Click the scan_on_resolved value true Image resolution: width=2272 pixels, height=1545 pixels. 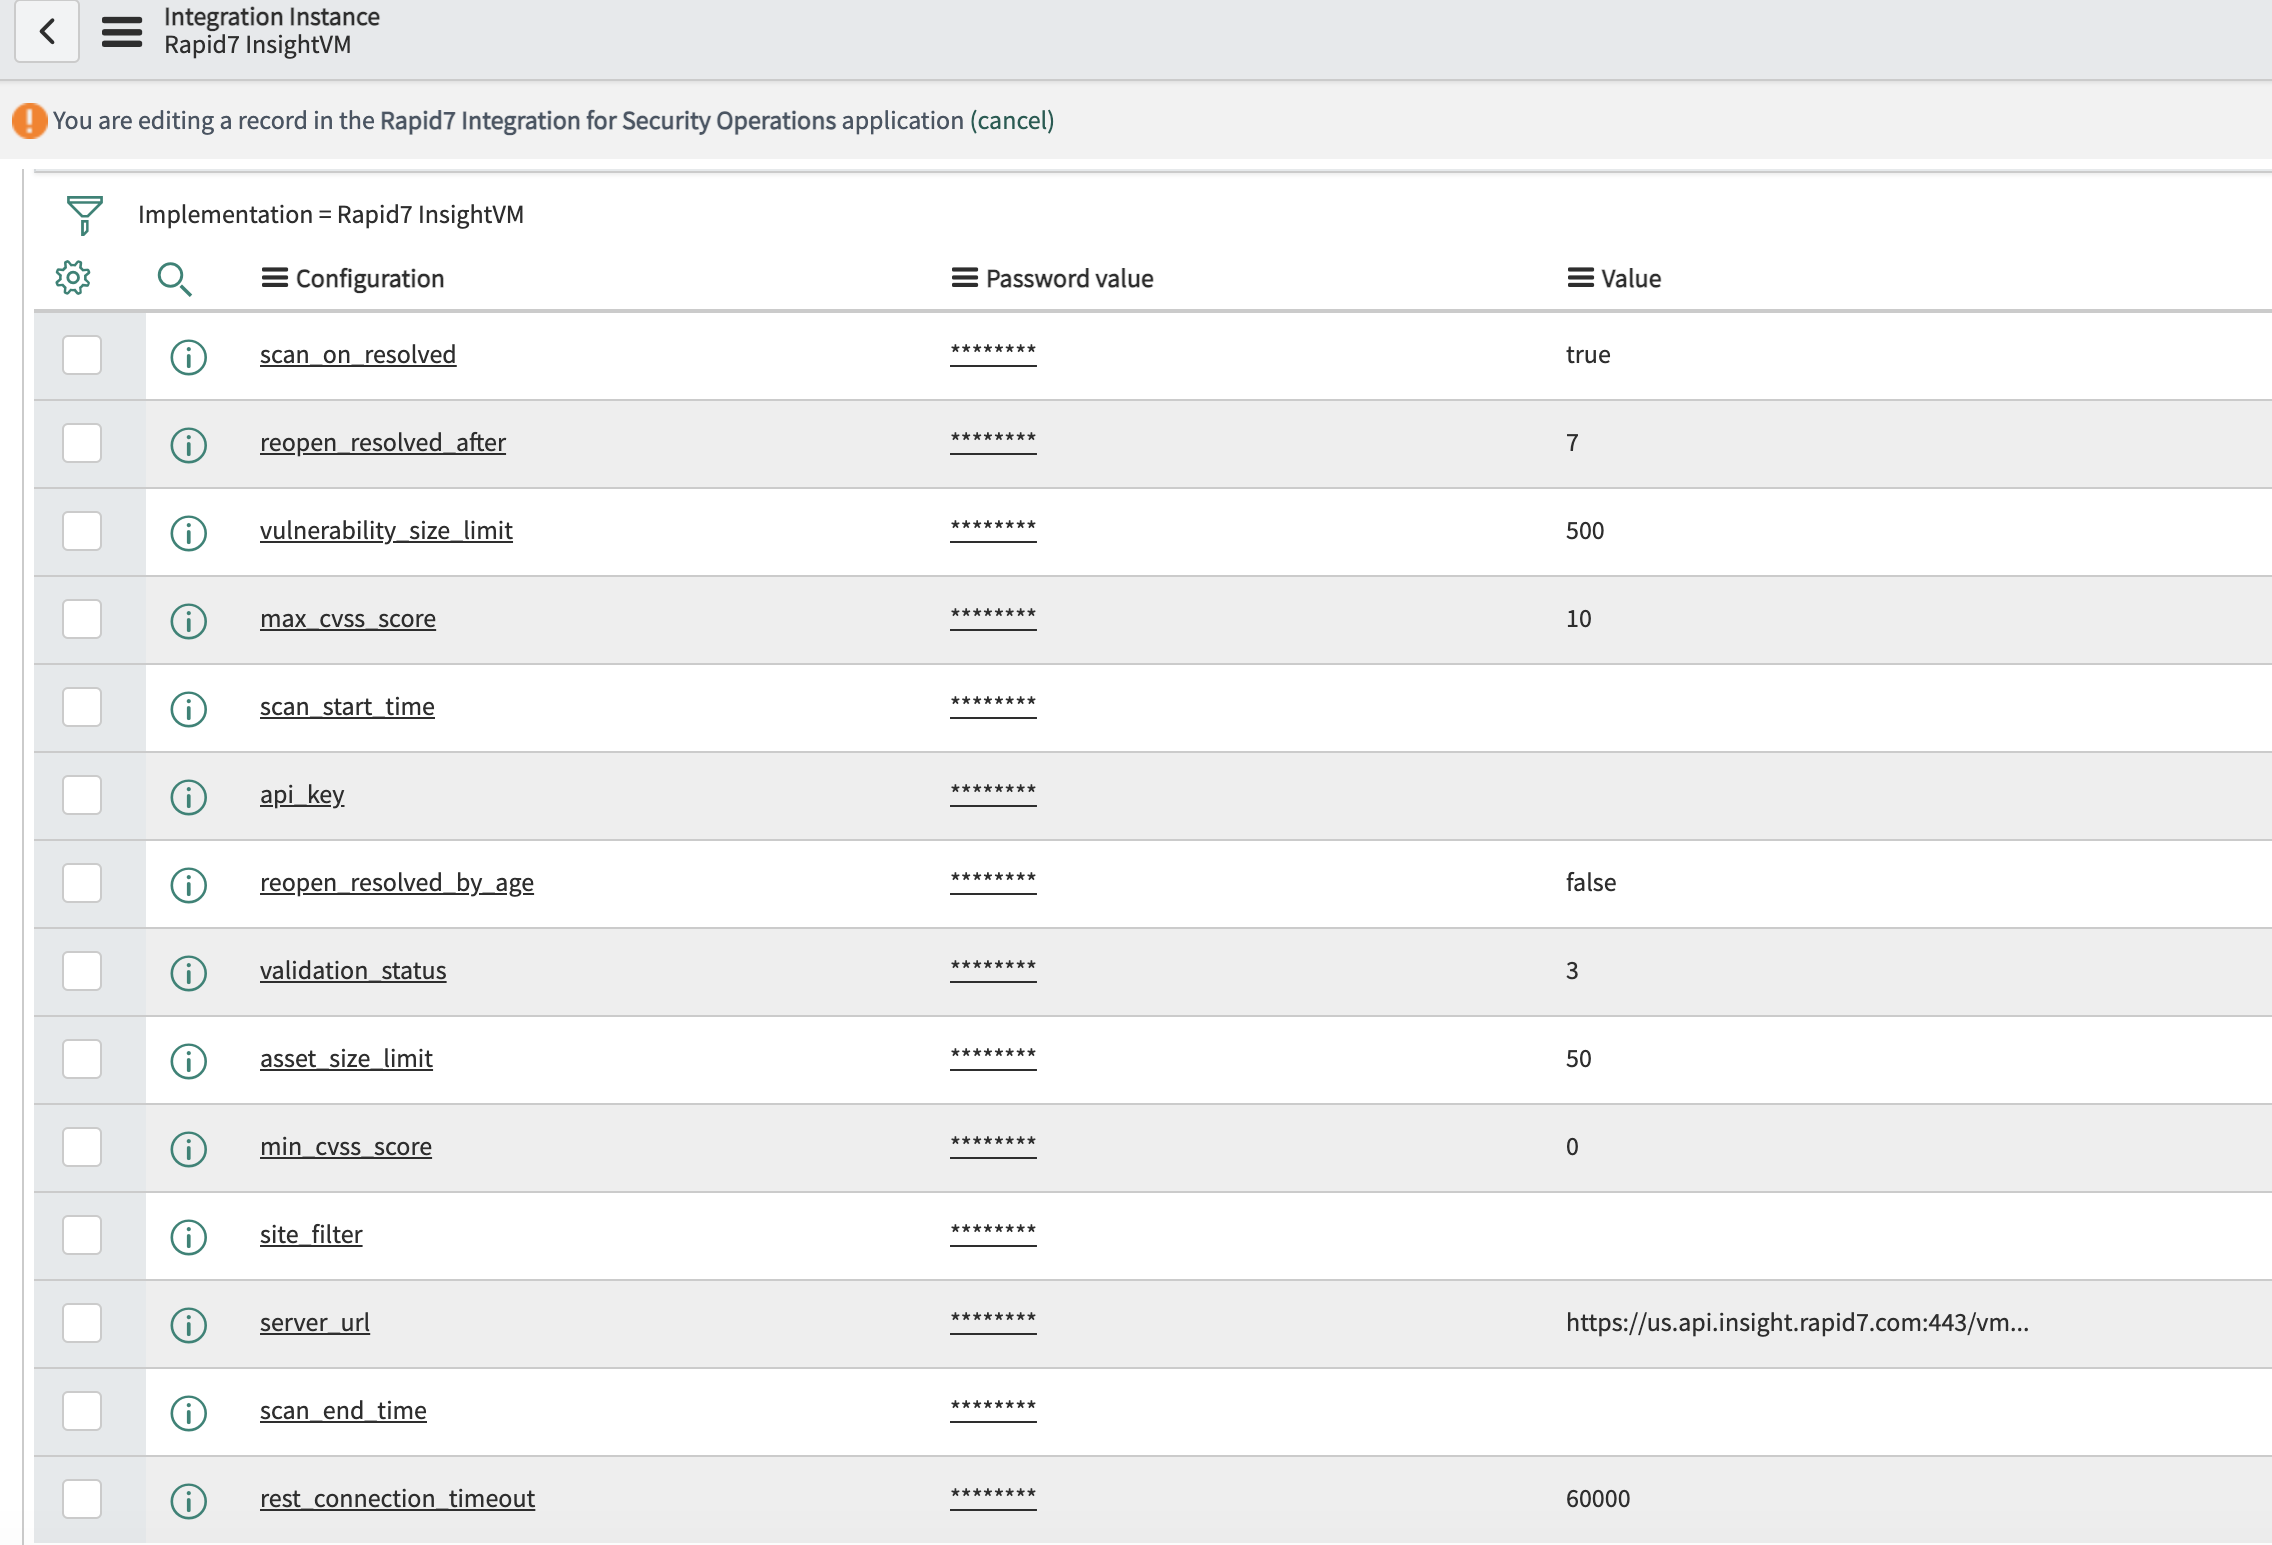(1588, 355)
